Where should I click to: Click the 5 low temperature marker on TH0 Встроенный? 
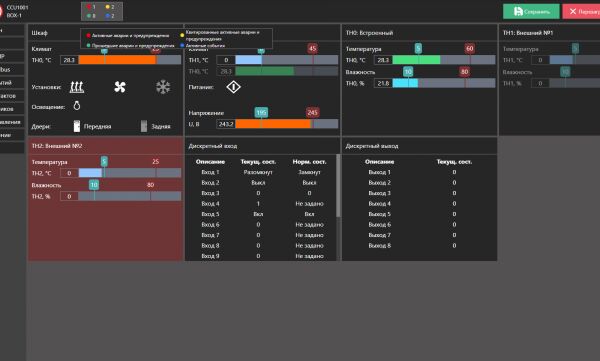point(418,49)
